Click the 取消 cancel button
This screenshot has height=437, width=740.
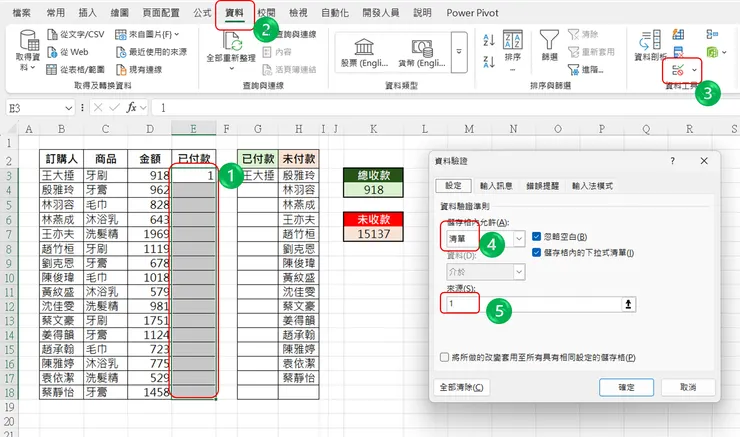point(688,387)
